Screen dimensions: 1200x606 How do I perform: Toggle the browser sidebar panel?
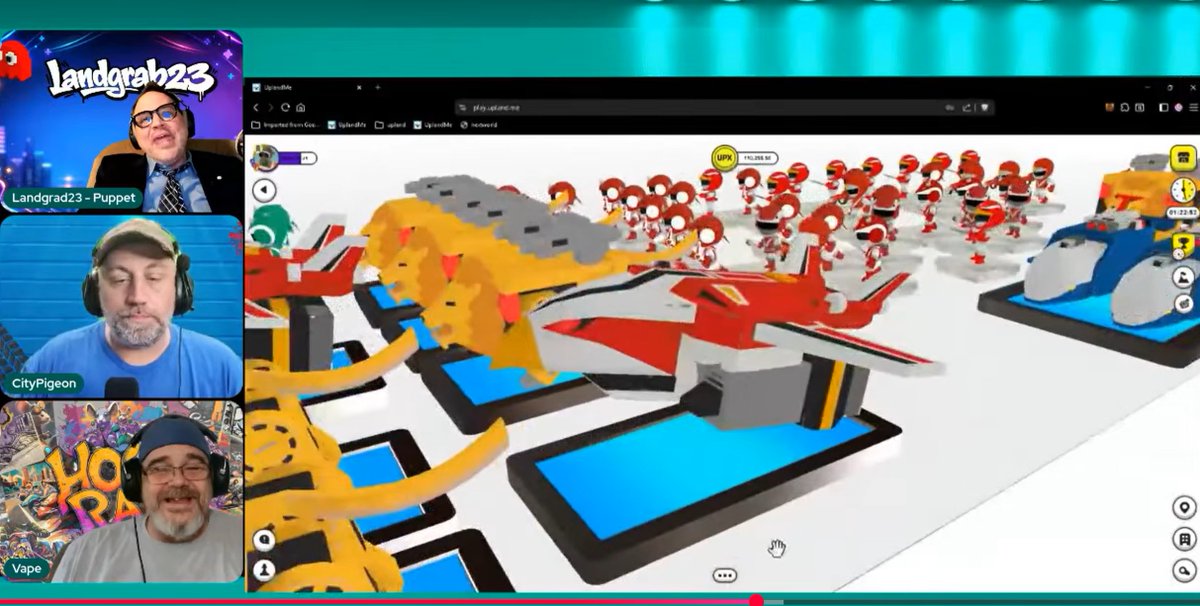[1163, 107]
